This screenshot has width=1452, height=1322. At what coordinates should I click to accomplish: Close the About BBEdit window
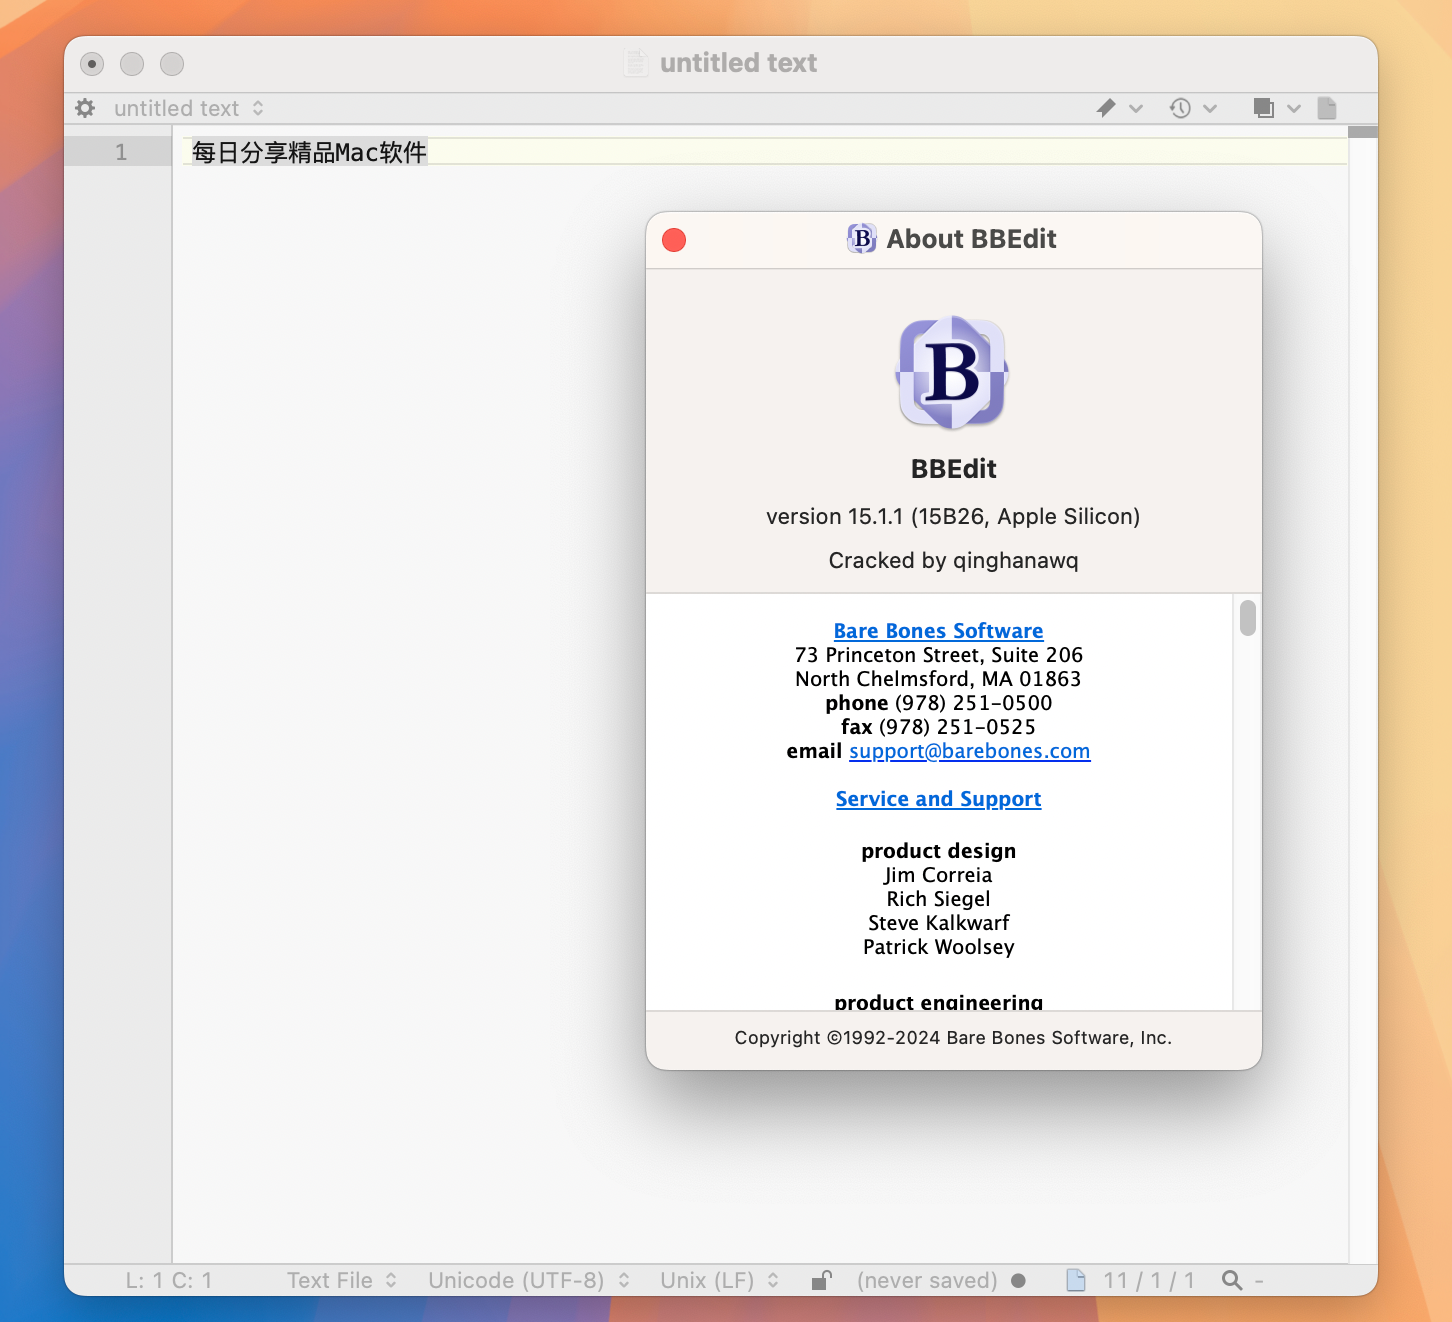(674, 240)
